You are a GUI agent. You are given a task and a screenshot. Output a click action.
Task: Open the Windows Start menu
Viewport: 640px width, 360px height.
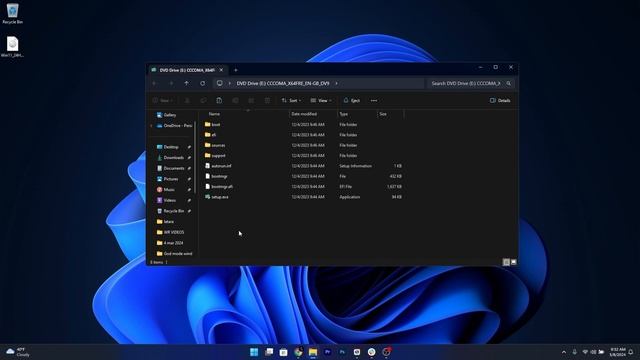tap(254, 352)
